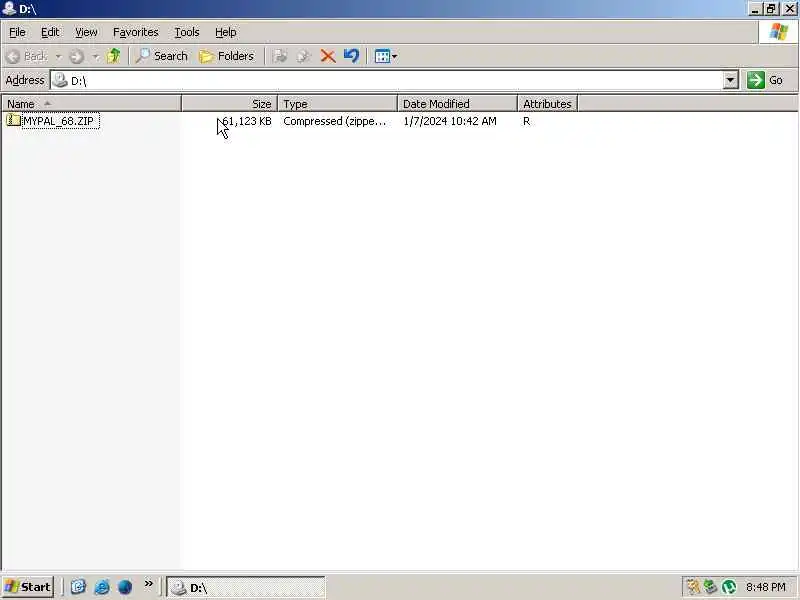Click the blue Undo arrow
This screenshot has height=600, width=800.
point(351,56)
